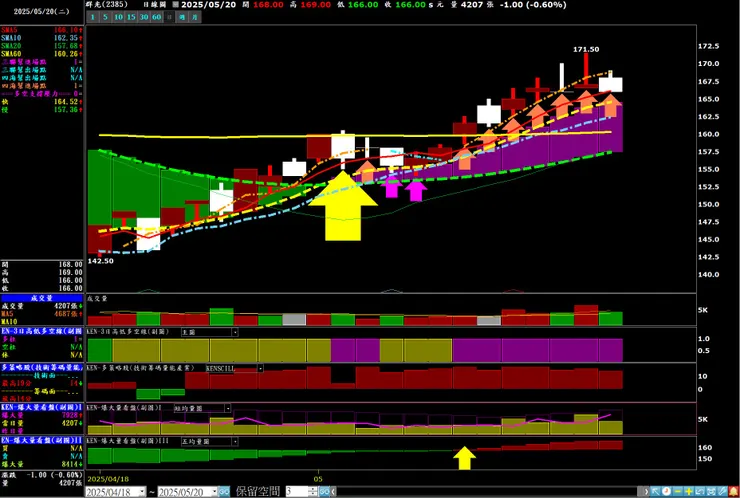Click the 171.50 high price label
This screenshot has width=740, height=498.
click(586, 49)
